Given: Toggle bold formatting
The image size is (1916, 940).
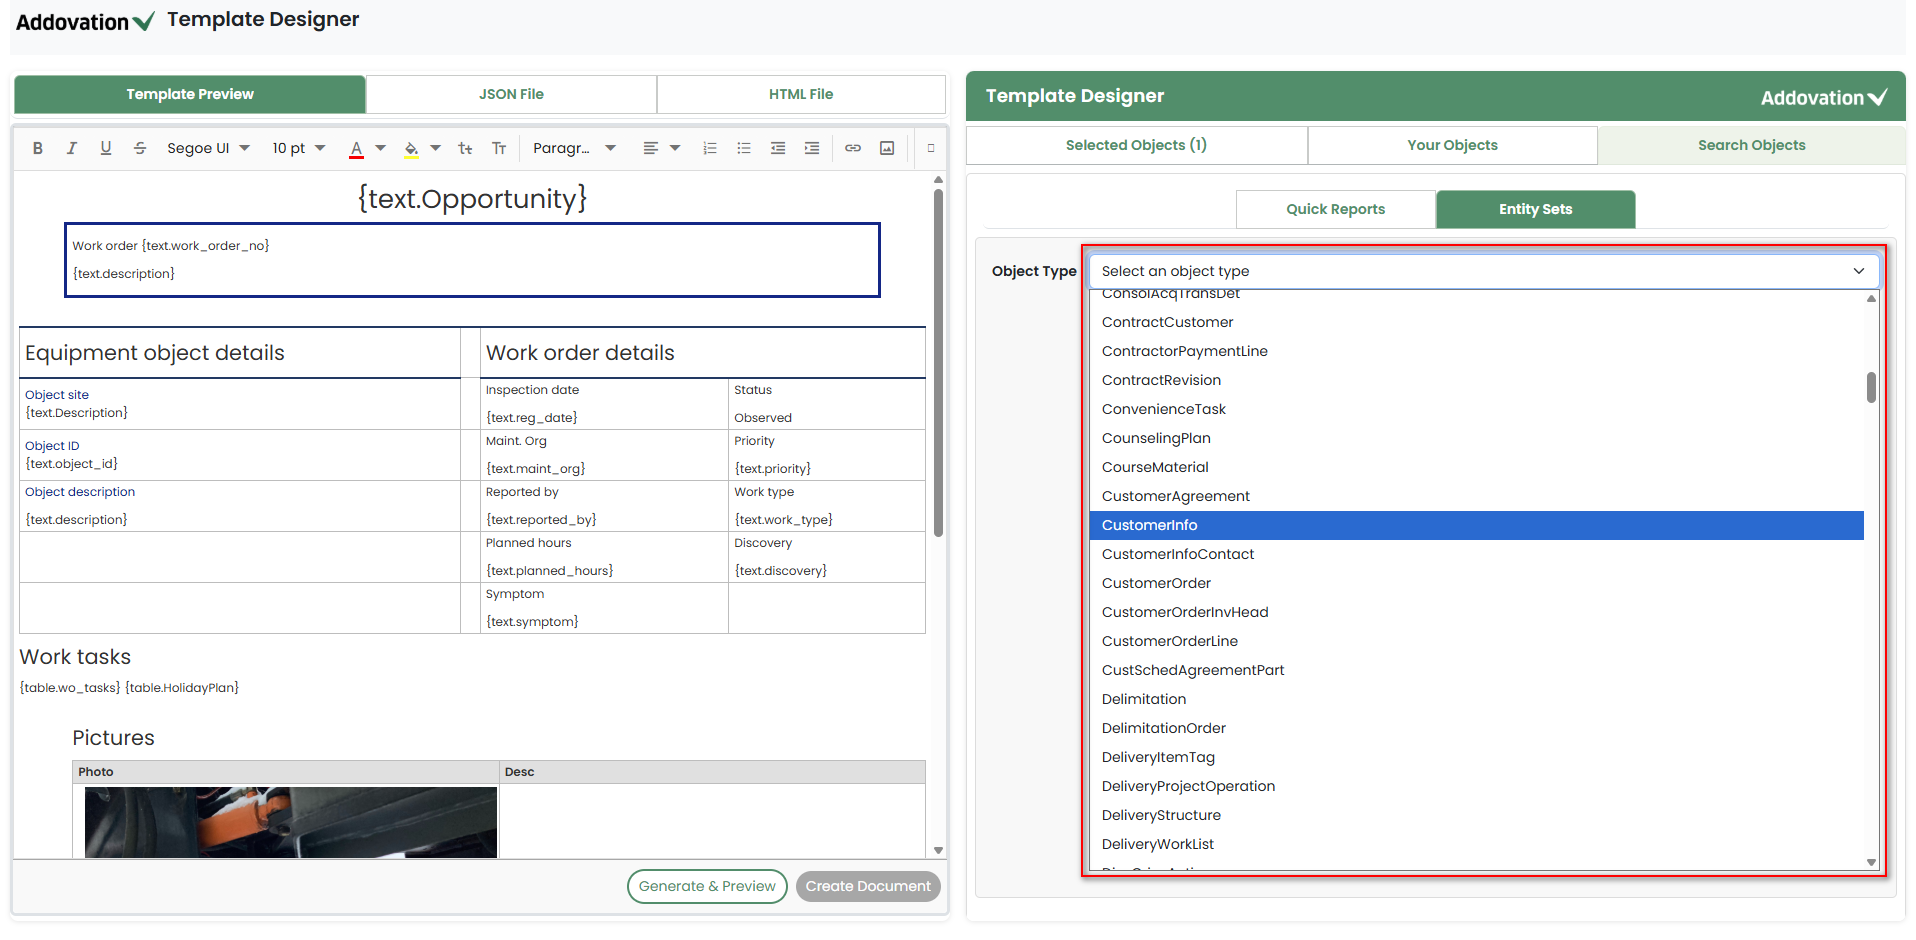Looking at the screenshot, I should (x=38, y=148).
